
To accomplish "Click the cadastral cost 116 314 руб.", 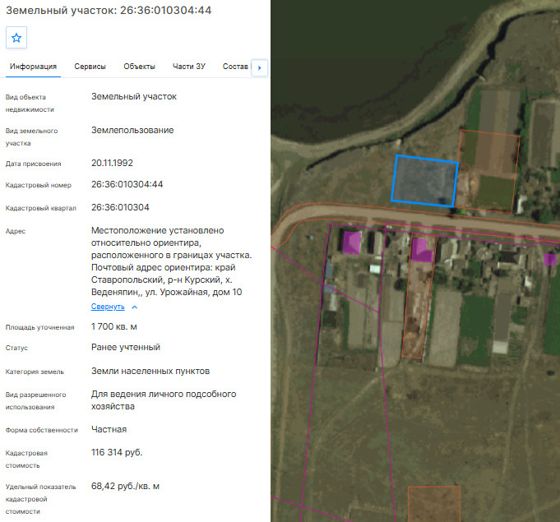I will (117, 452).
